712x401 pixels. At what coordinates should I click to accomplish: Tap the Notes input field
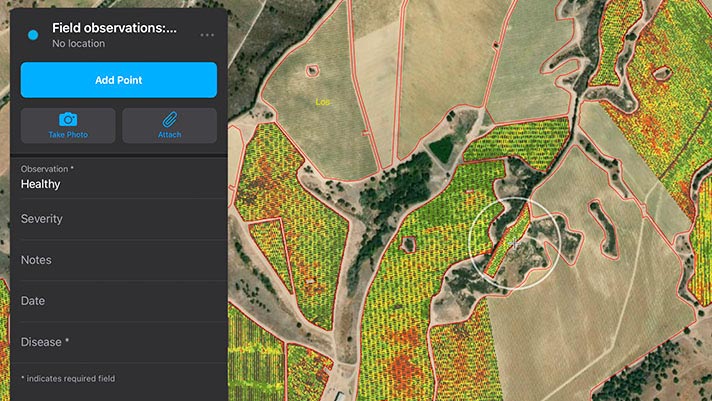pyautogui.click(x=119, y=260)
